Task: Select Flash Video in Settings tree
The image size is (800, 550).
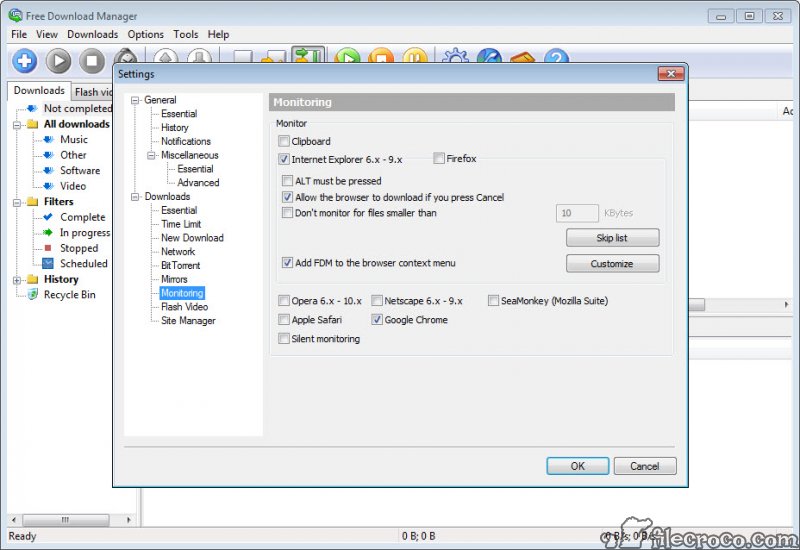Action: 184,307
